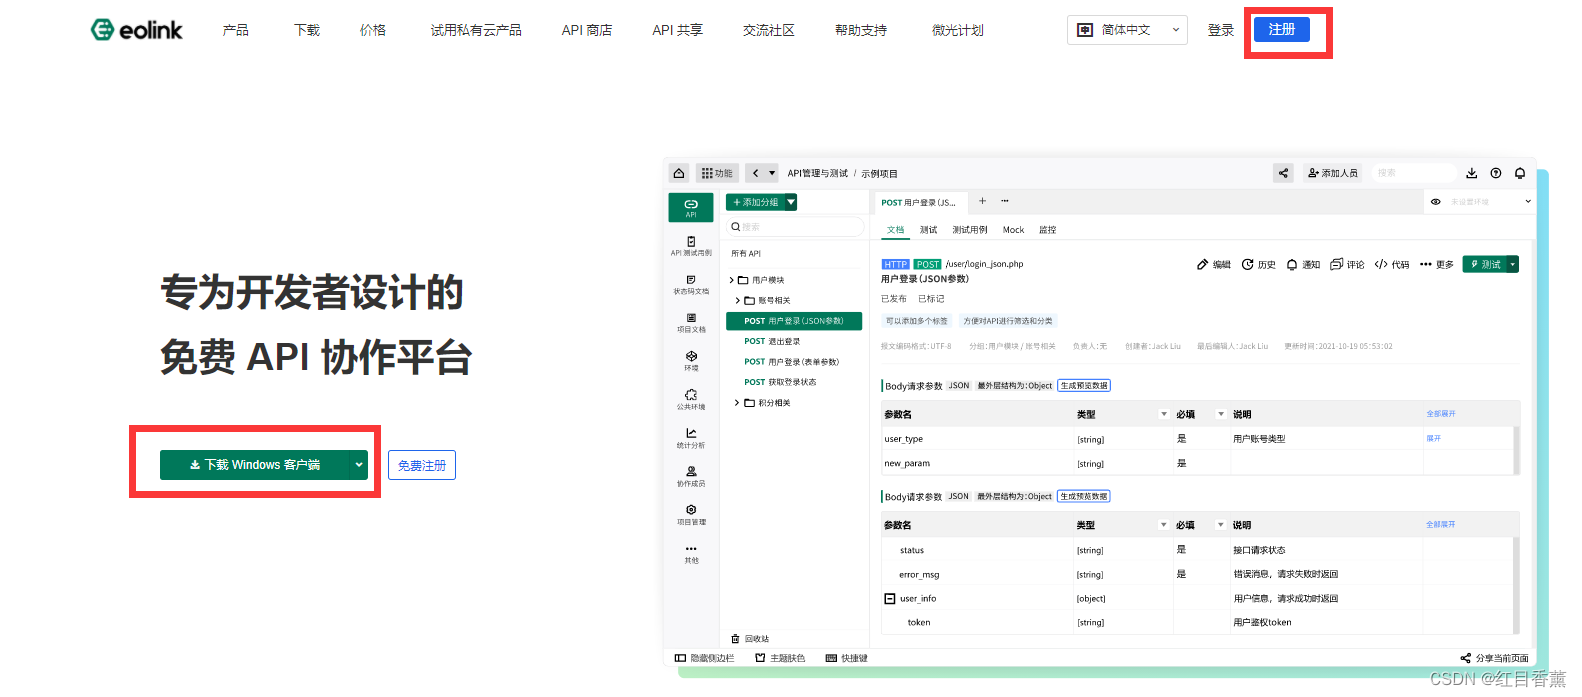
Task: Select the API sidebar icon
Action: pyautogui.click(x=691, y=207)
